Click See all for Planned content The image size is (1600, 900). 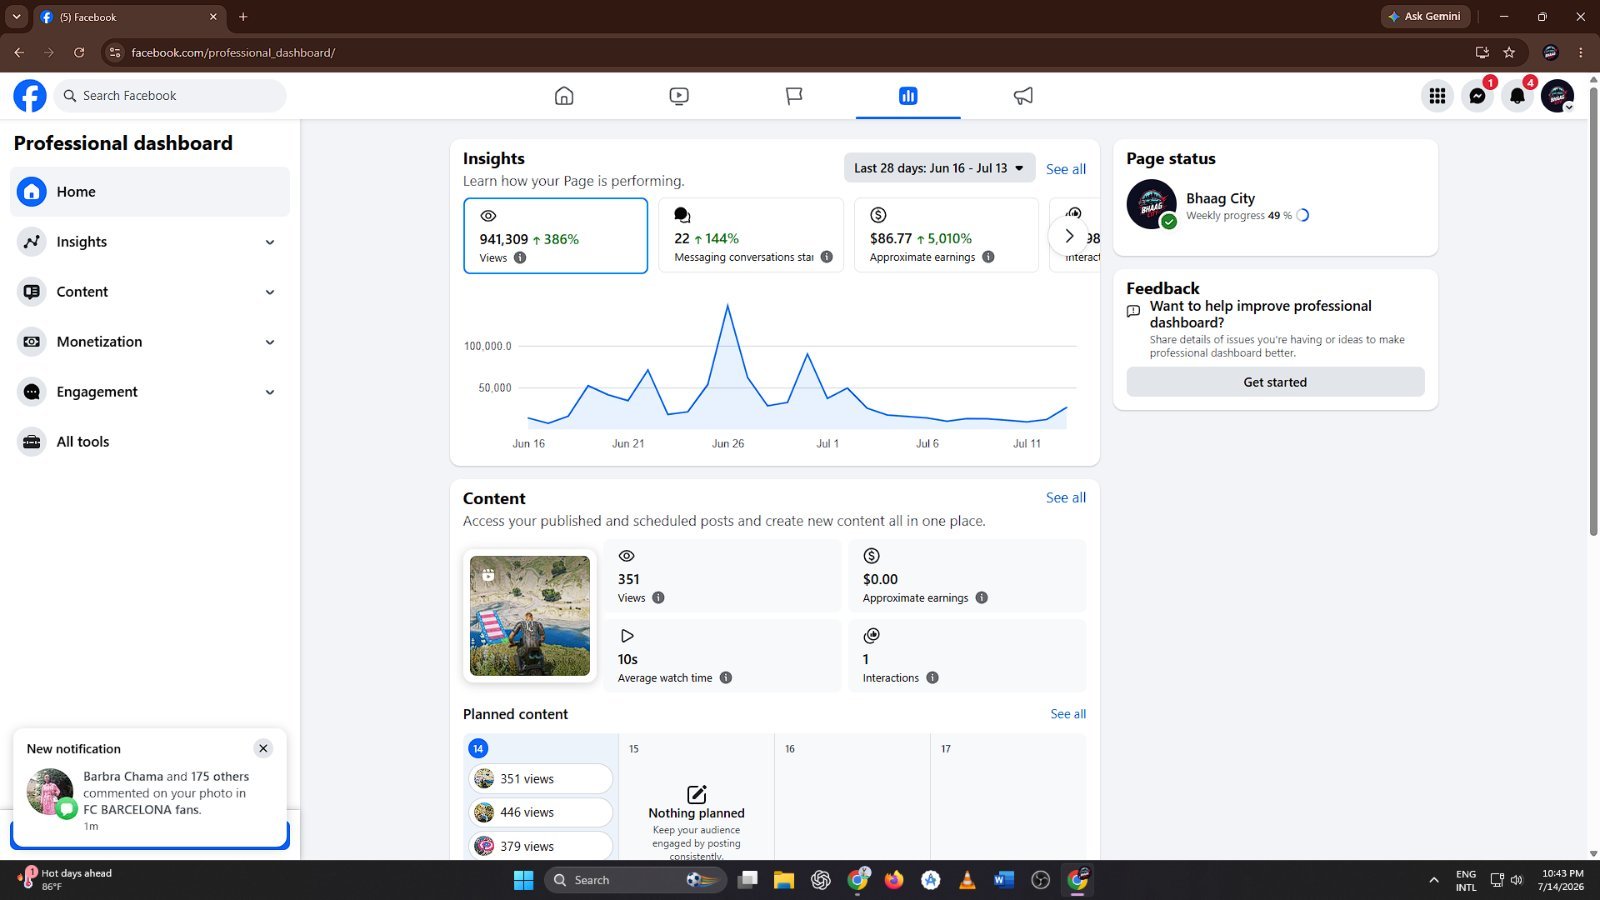[x=1068, y=714]
